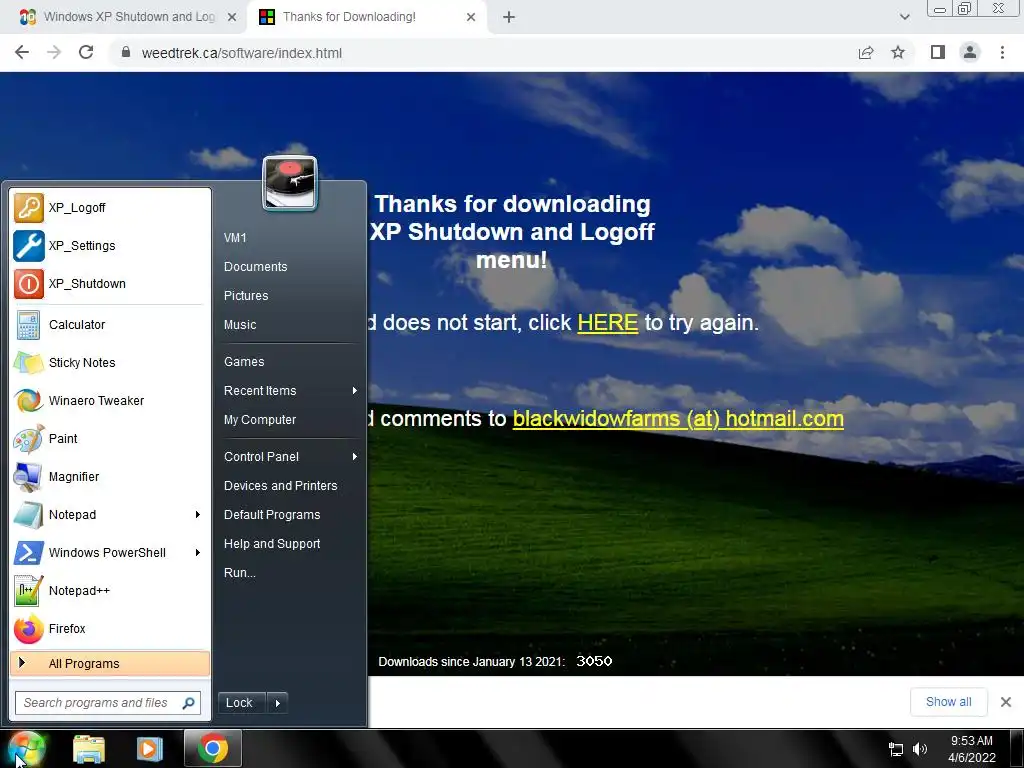The image size is (1024, 768).
Task: Open media player taskbar icon
Action: point(150,749)
